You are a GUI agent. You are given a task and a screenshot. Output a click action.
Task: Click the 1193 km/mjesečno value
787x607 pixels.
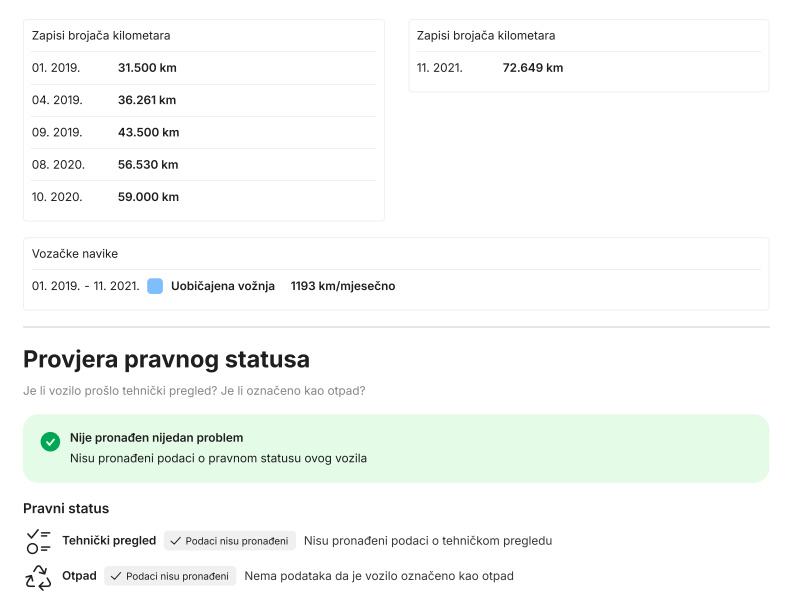pos(342,286)
